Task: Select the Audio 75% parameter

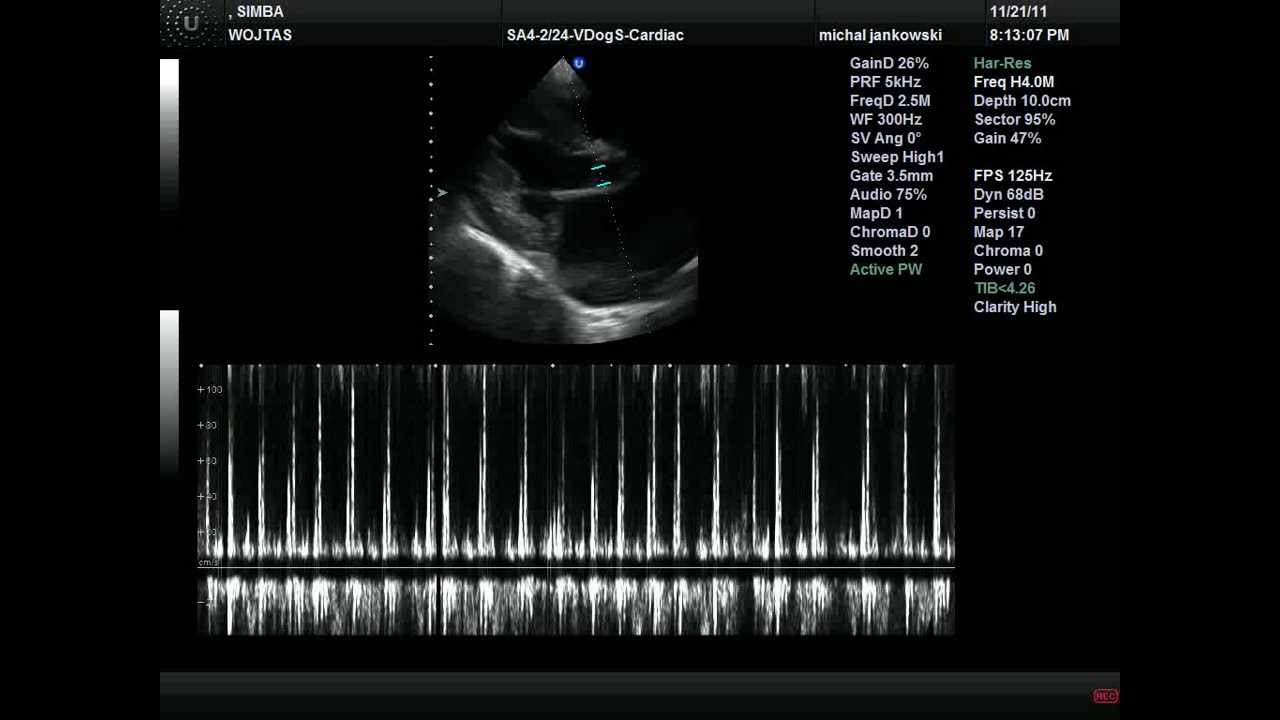Action: pyautogui.click(x=888, y=195)
